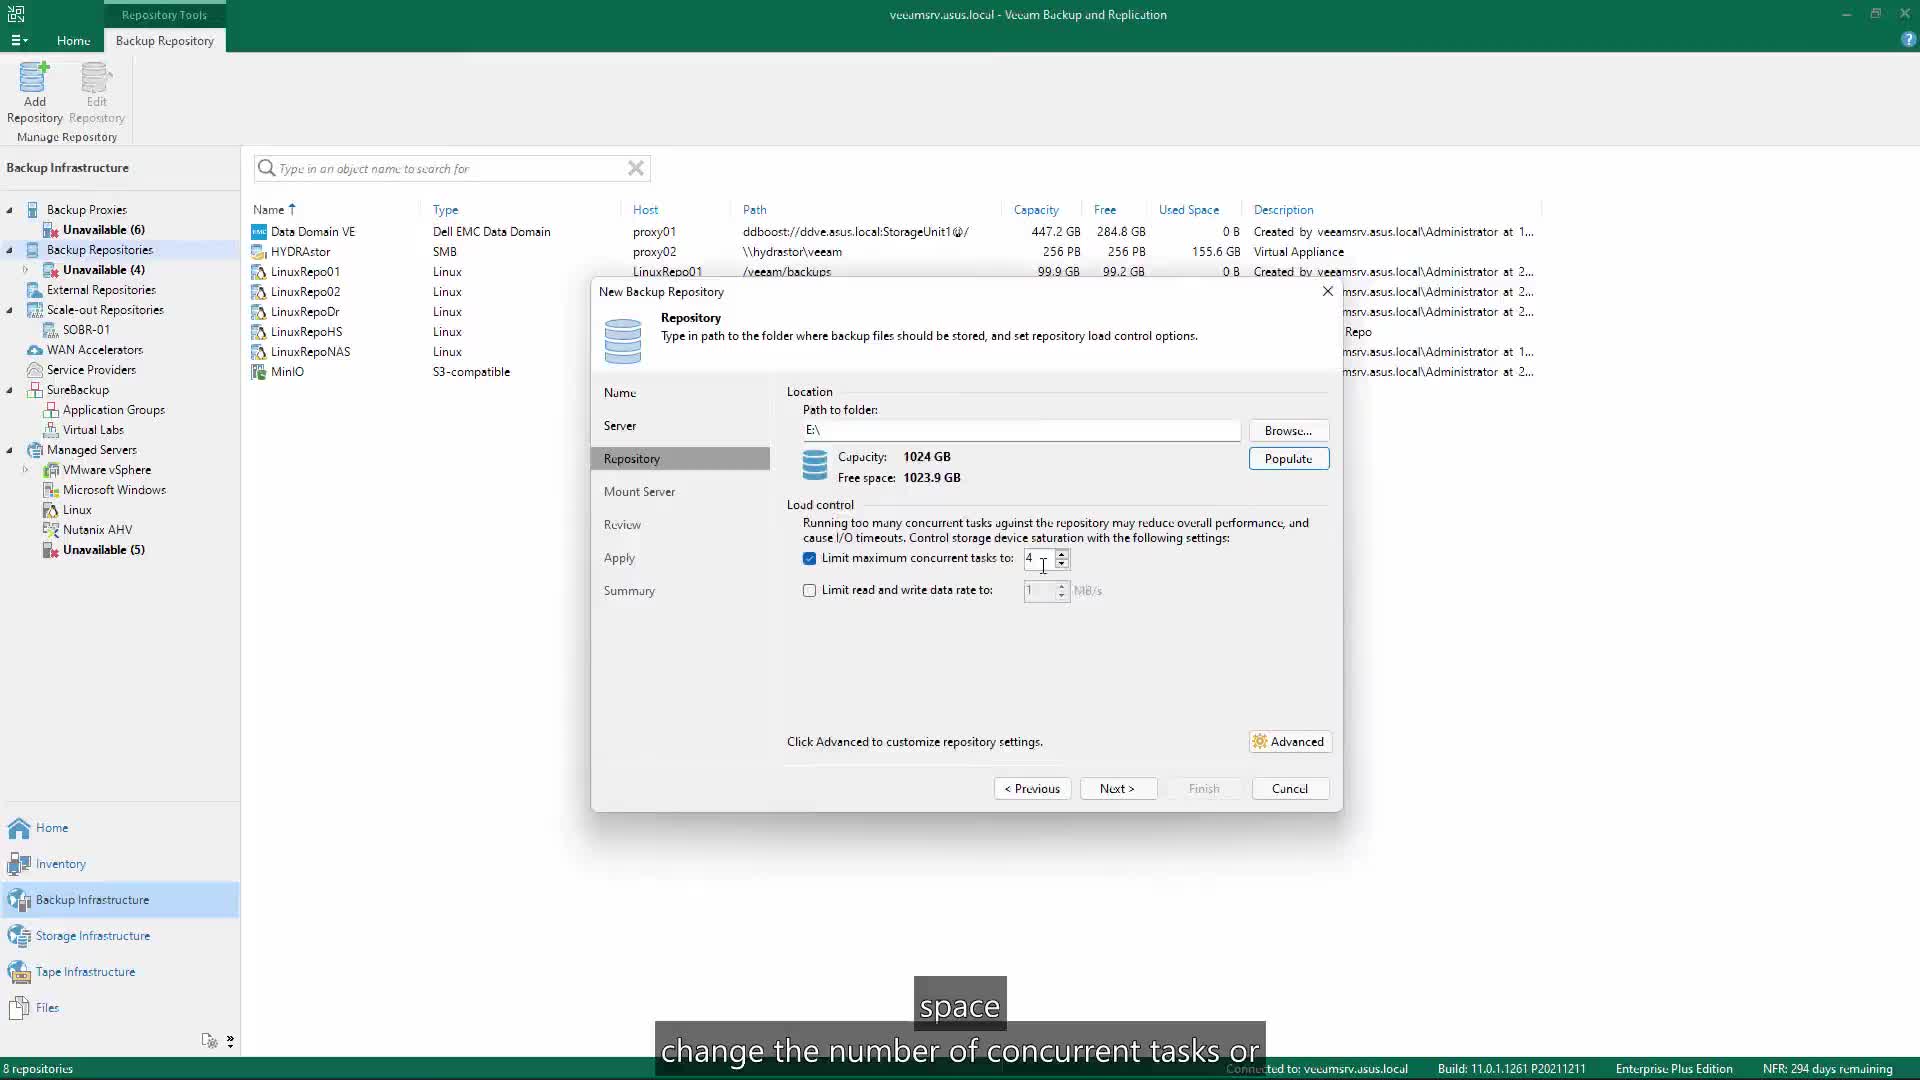Collapse the Scale-out Repositories node

tap(10, 310)
